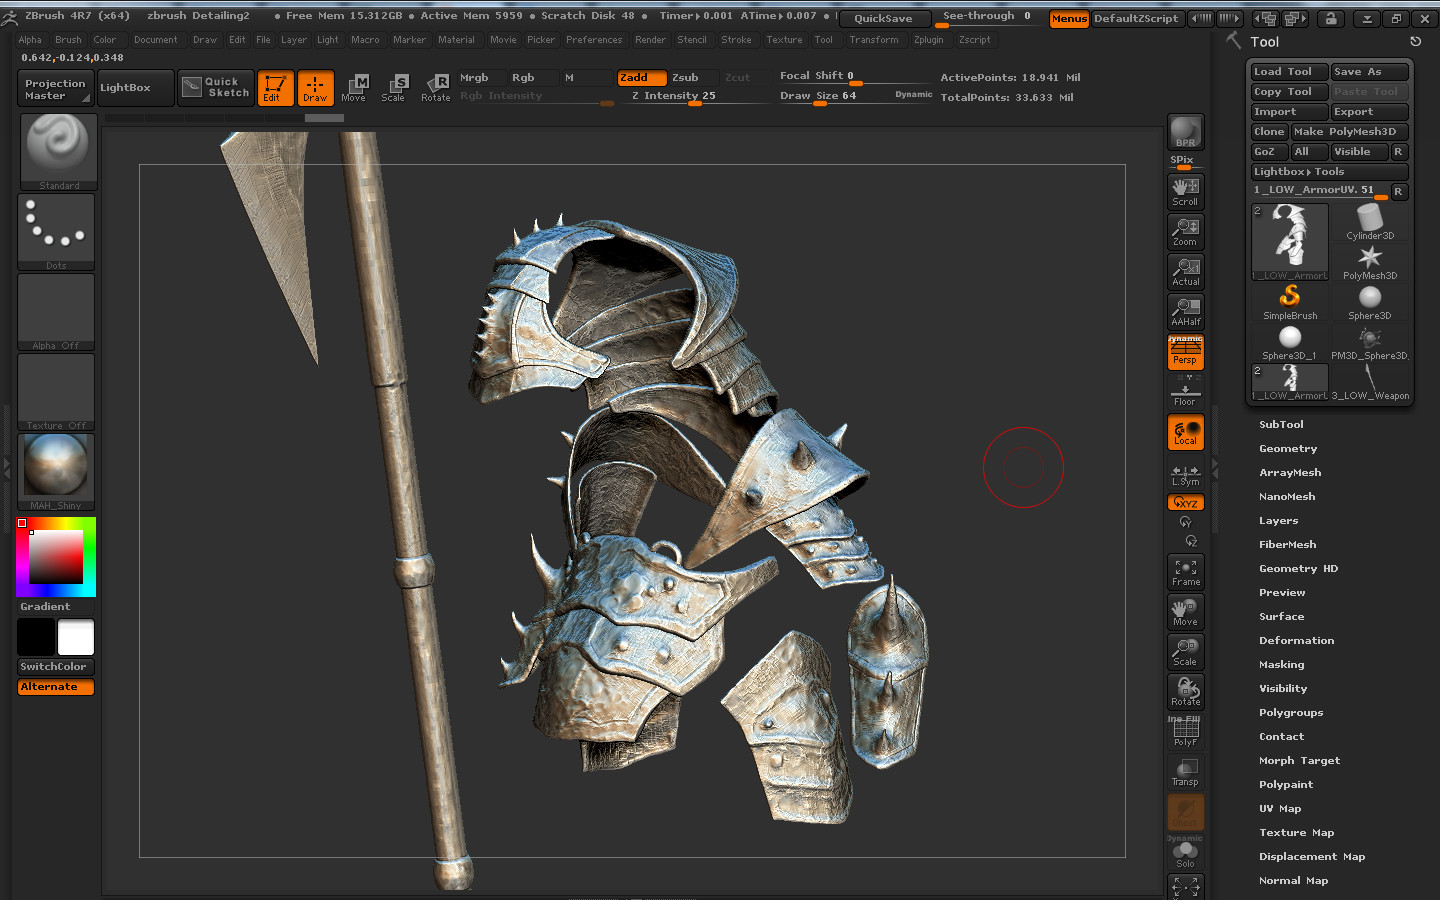Open the Zplugin menu
The width and height of the screenshot is (1440, 900).
[928, 40]
